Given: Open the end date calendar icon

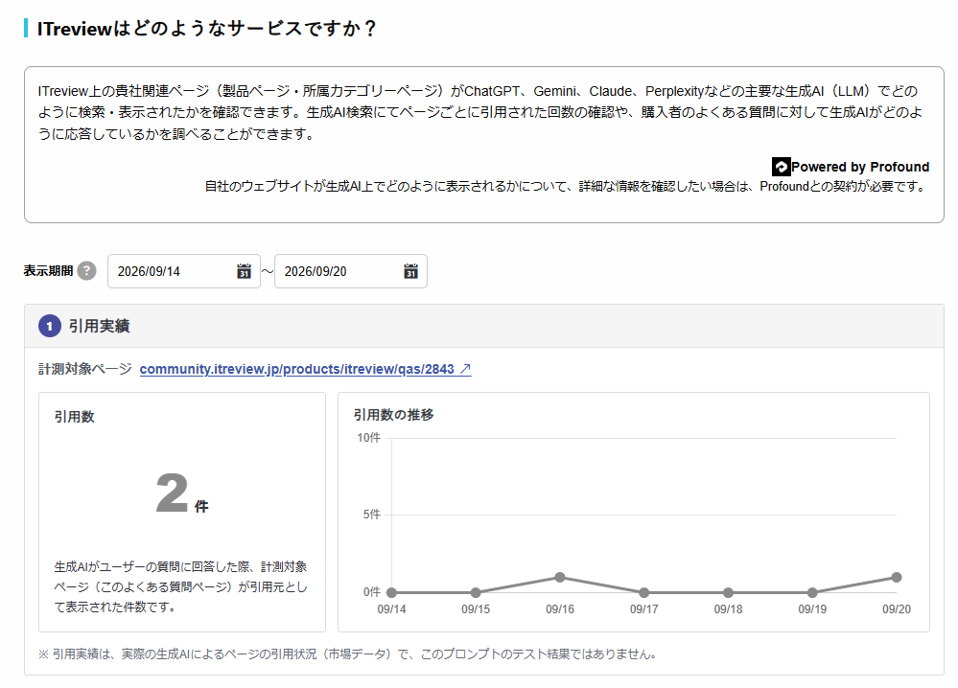Looking at the screenshot, I should pyautogui.click(x=411, y=271).
